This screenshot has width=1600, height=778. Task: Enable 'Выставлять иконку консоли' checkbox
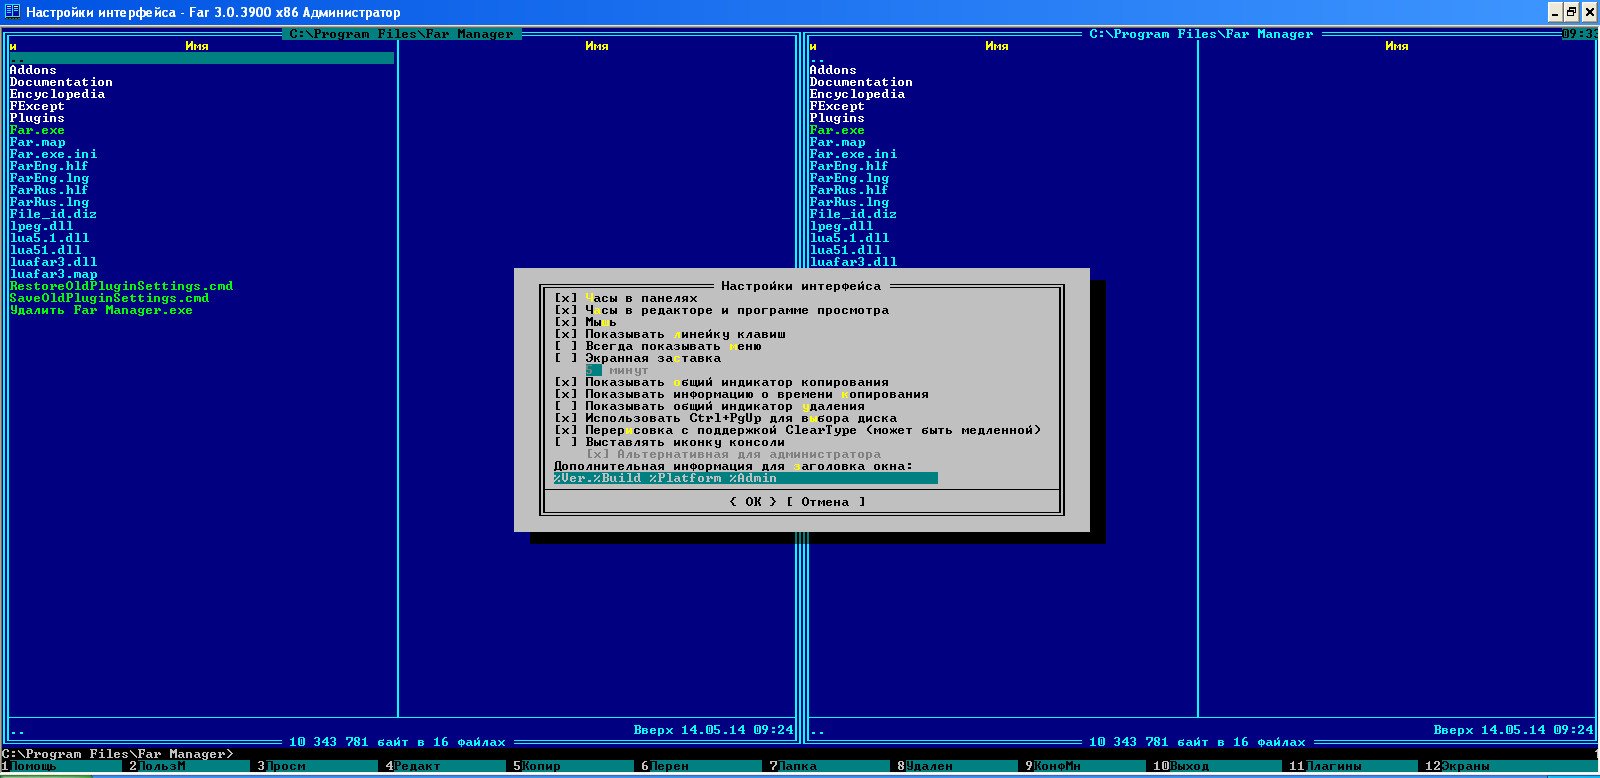[566, 442]
